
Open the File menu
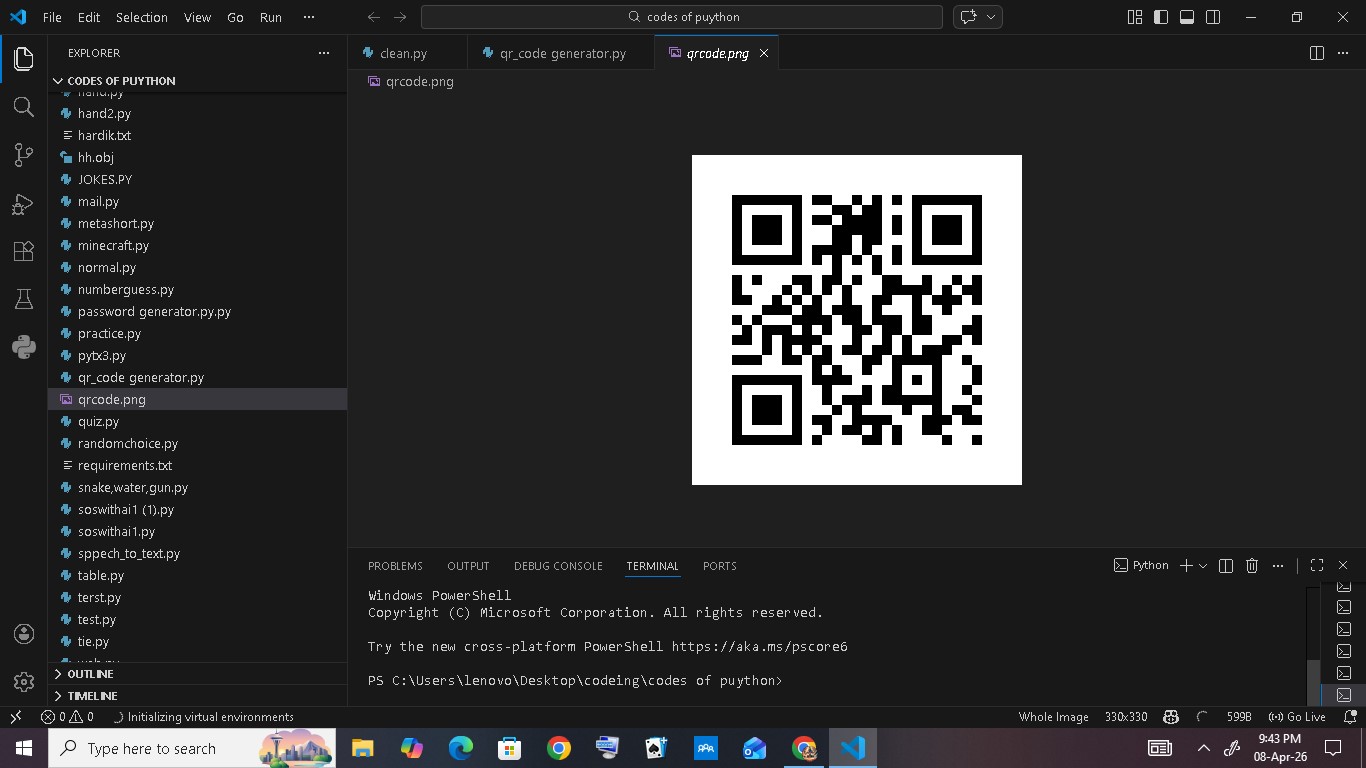point(52,17)
